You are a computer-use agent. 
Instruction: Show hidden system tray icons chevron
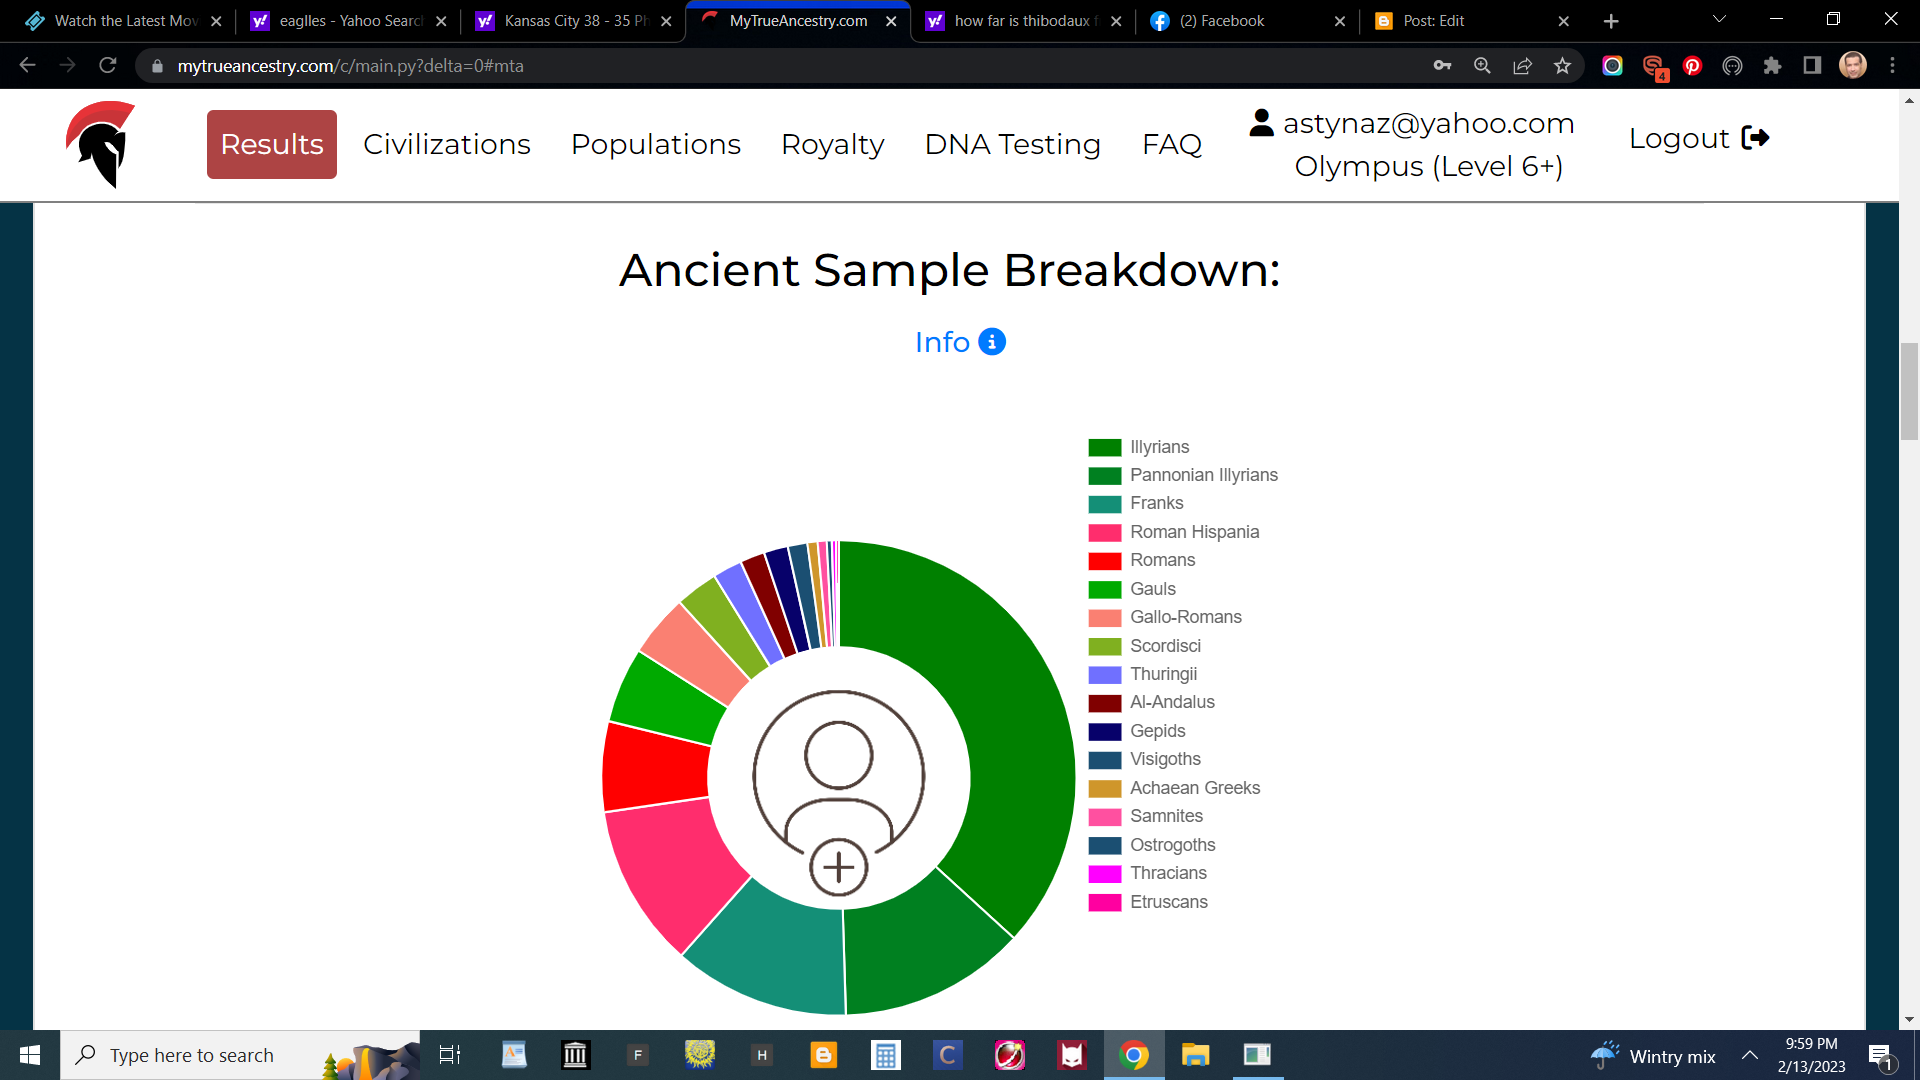pos(1750,1055)
